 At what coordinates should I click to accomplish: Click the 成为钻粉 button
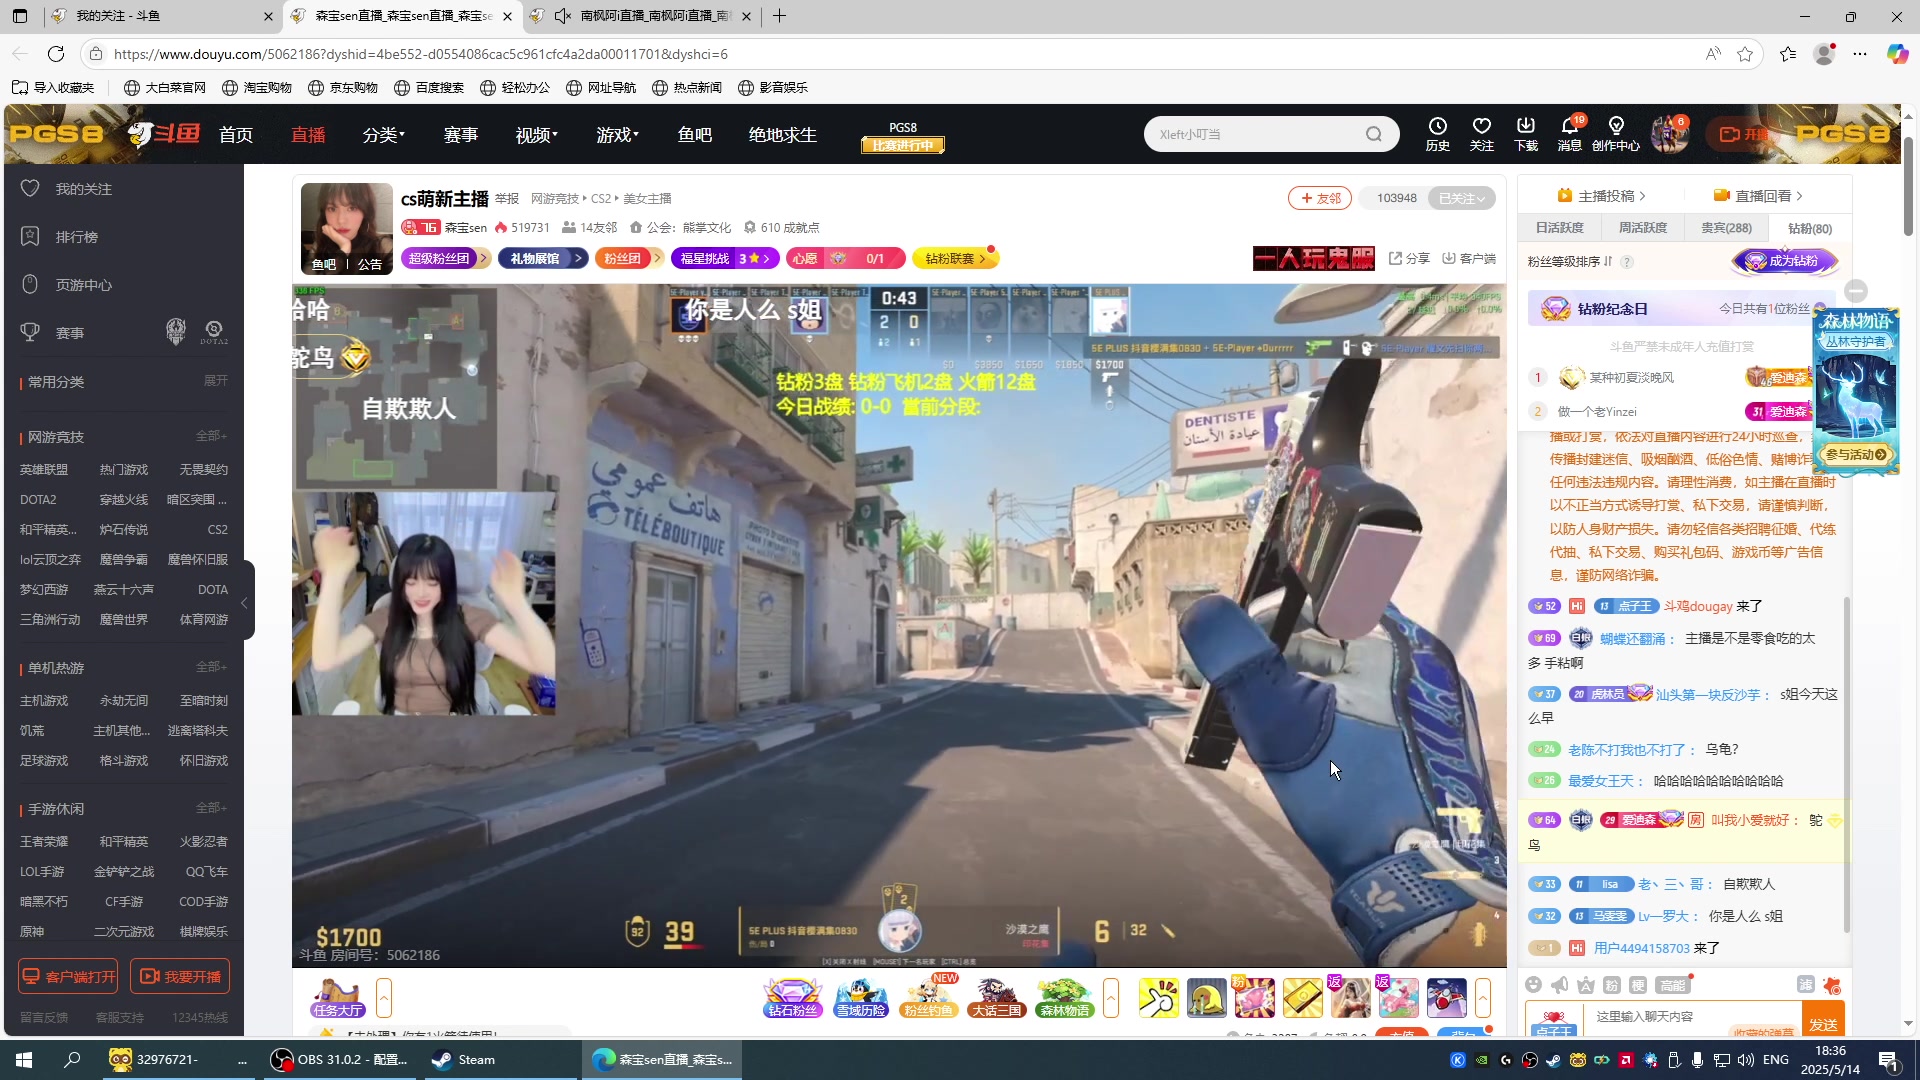coord(1786,261)
